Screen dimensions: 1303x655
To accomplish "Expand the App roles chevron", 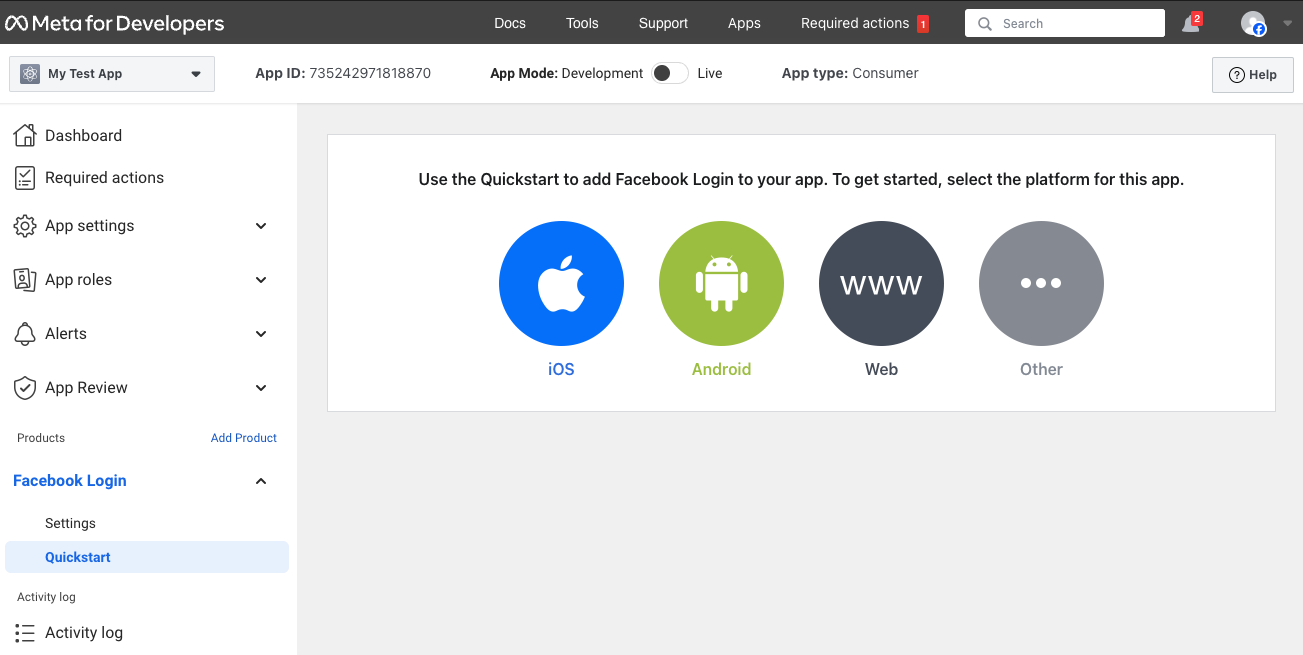I will point(261,280).
